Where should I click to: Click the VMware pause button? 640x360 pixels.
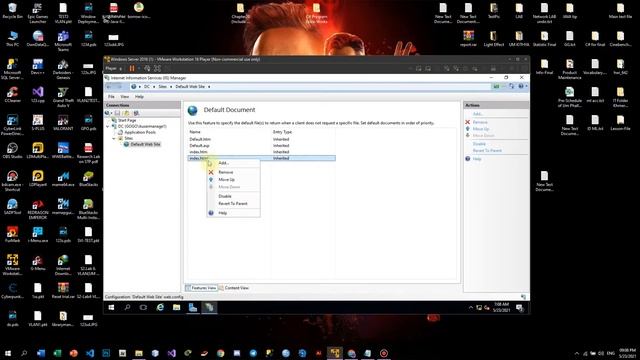pyautogui.click(x=132, y=69)
